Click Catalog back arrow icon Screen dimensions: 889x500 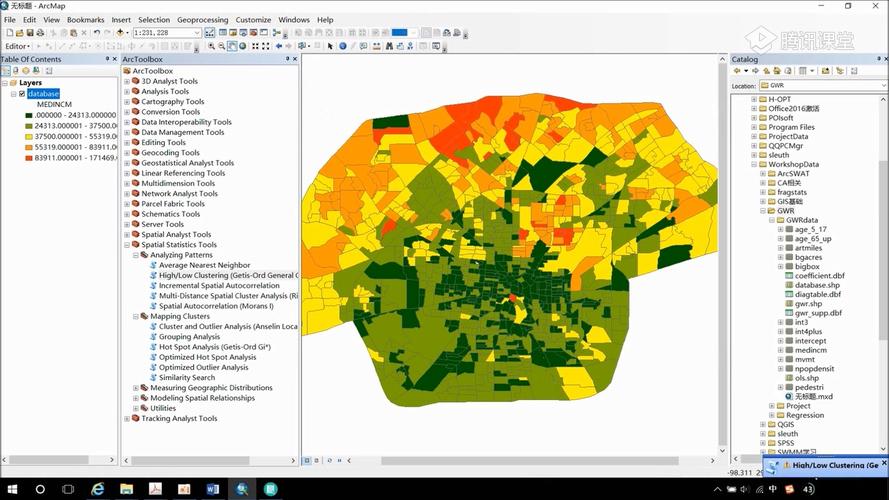point(737,71)
